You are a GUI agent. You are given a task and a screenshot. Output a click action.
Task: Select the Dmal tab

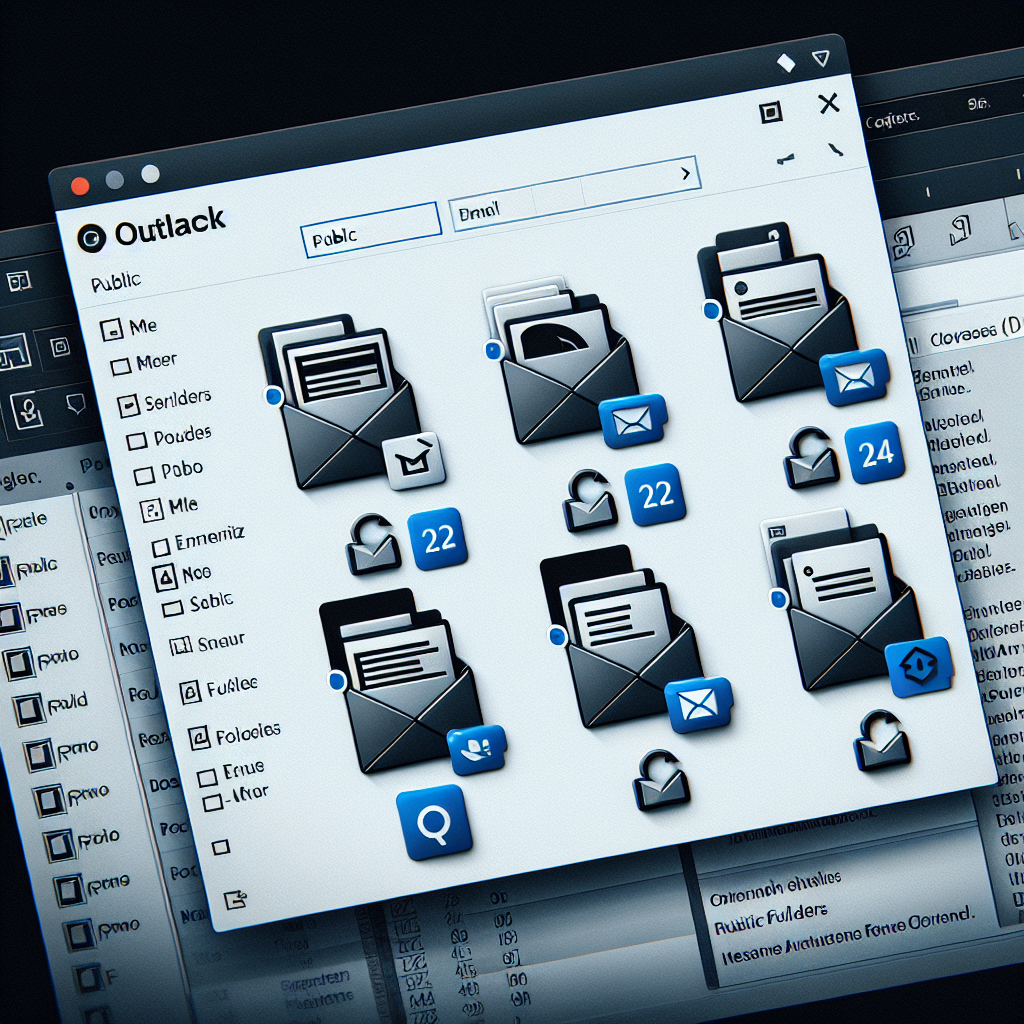492,211
